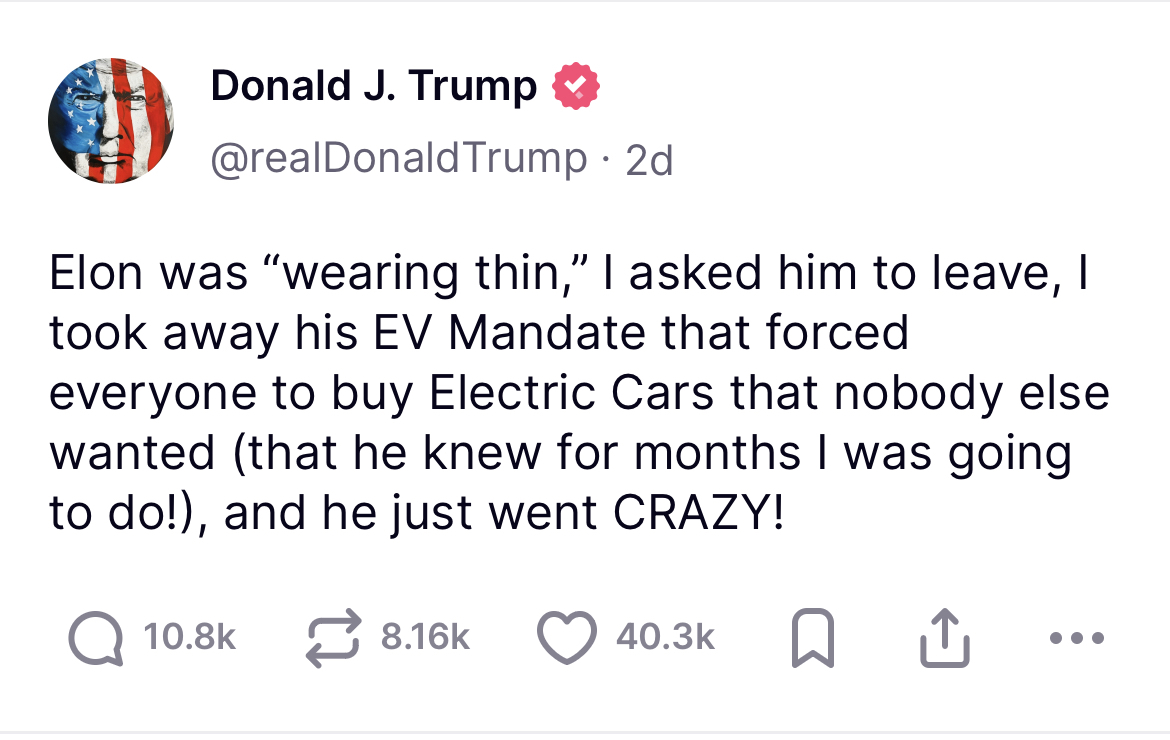Open Donald J. Trump display name
This screenshot has width=1170, height=740.
pyautogui.click(x=373, y=86)
